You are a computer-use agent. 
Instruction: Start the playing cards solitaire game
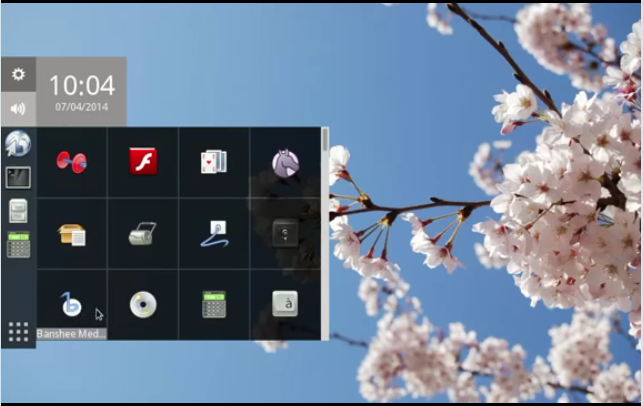pyautogui.click(x=214, y=162)
